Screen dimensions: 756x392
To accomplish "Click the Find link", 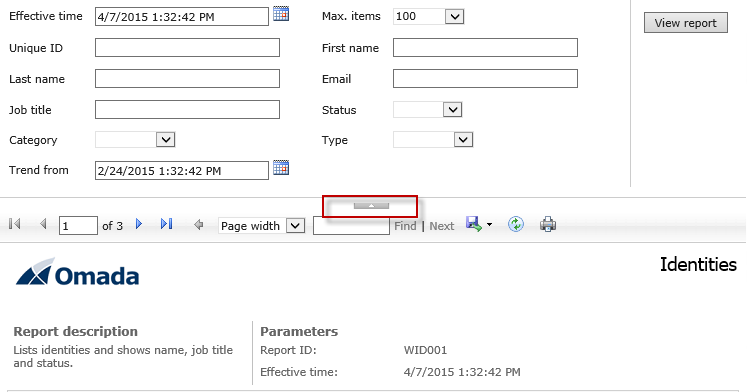I will [405, 226].
